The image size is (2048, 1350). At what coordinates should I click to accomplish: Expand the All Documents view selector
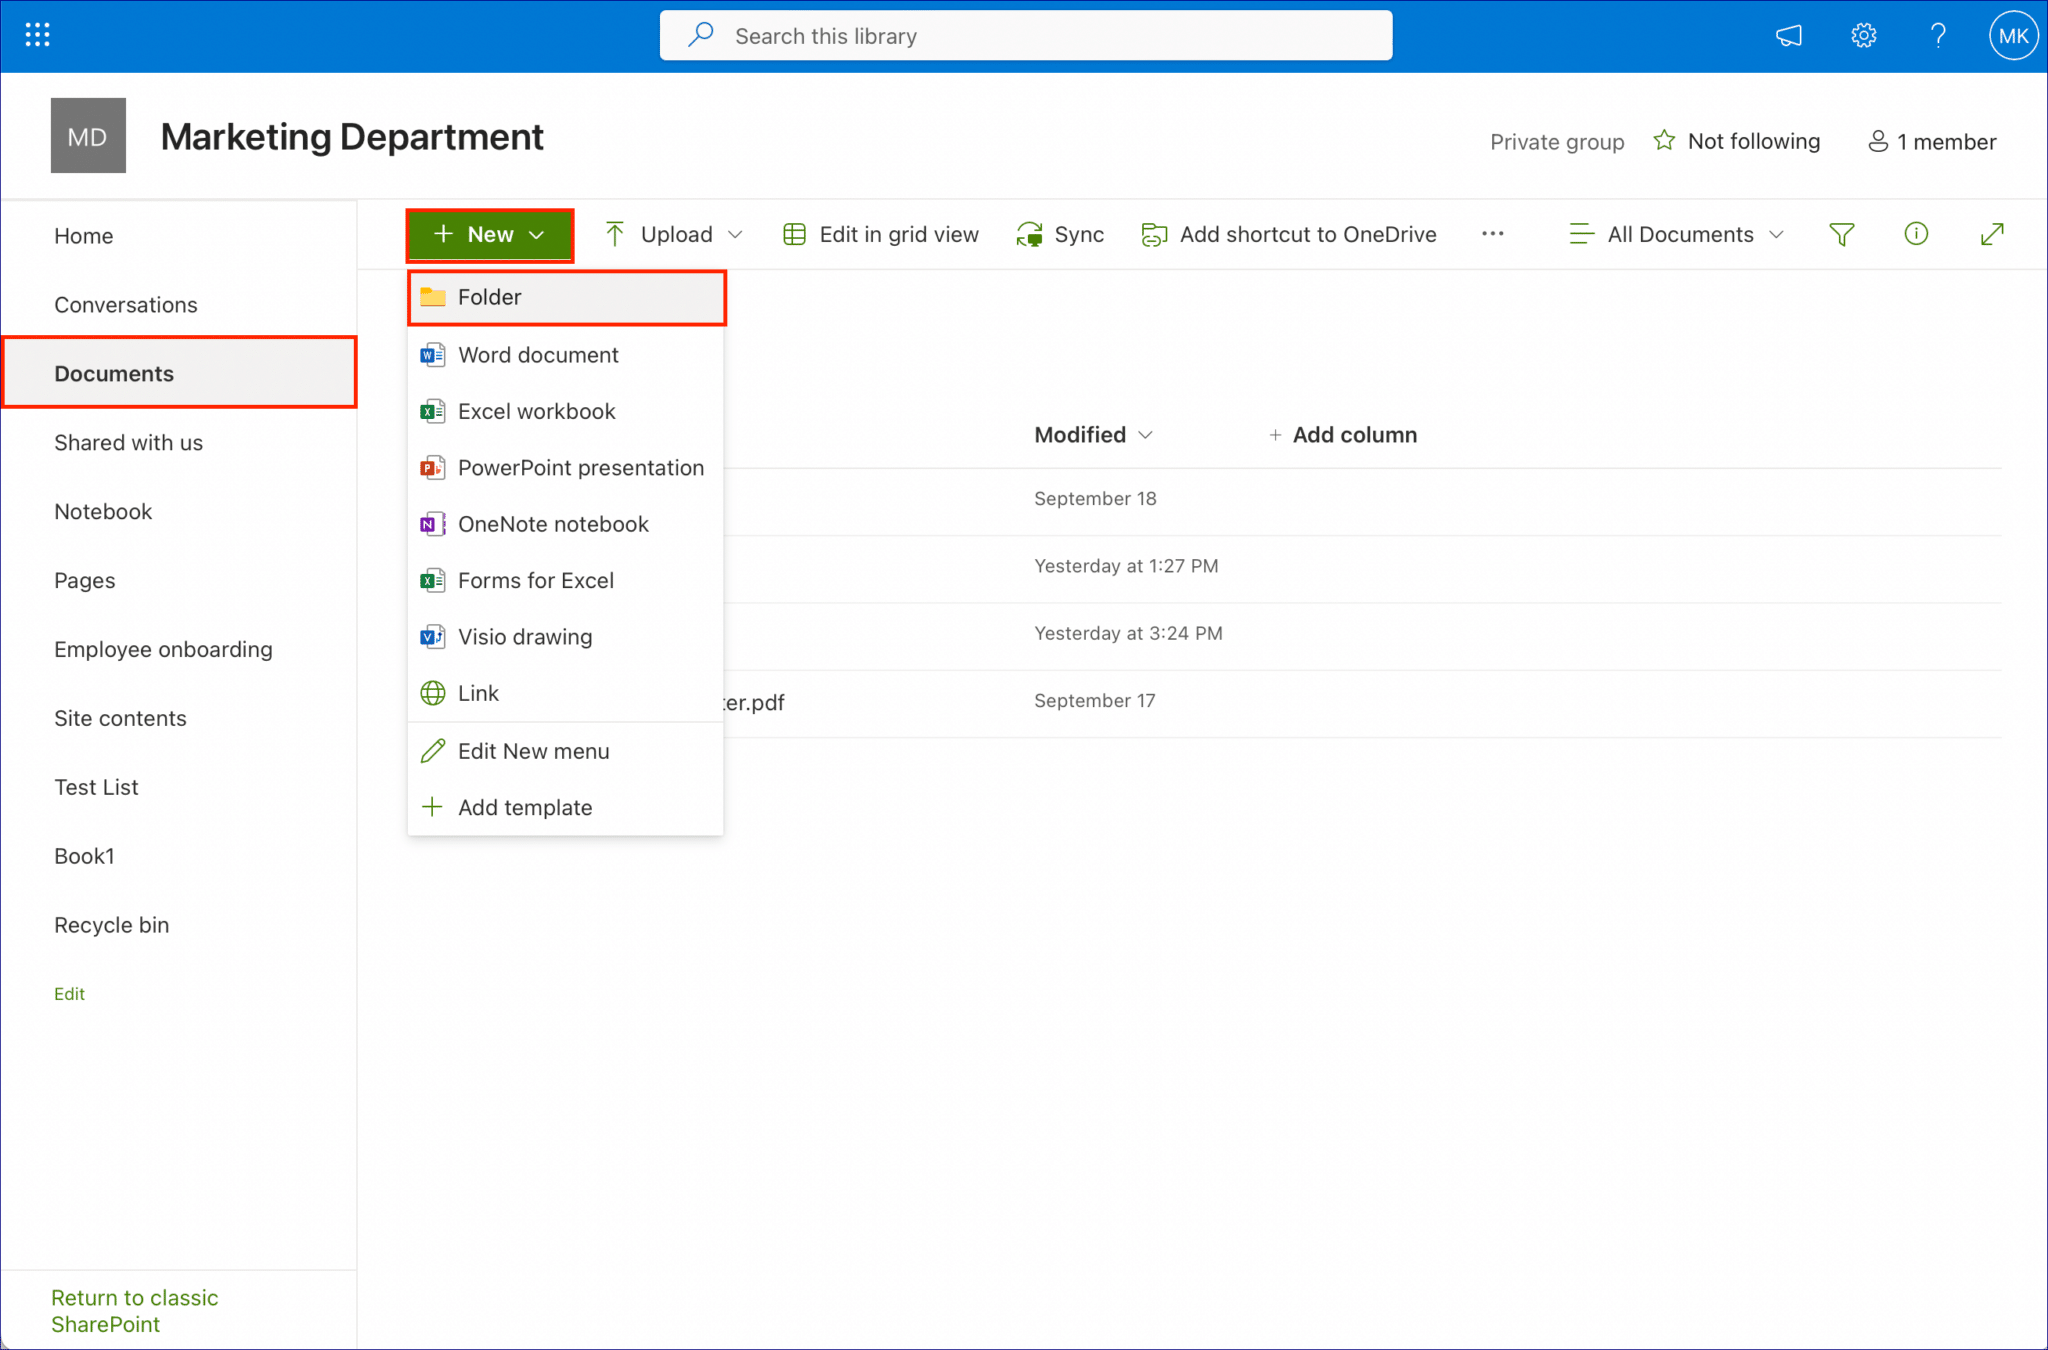(x=1676, y=234)
